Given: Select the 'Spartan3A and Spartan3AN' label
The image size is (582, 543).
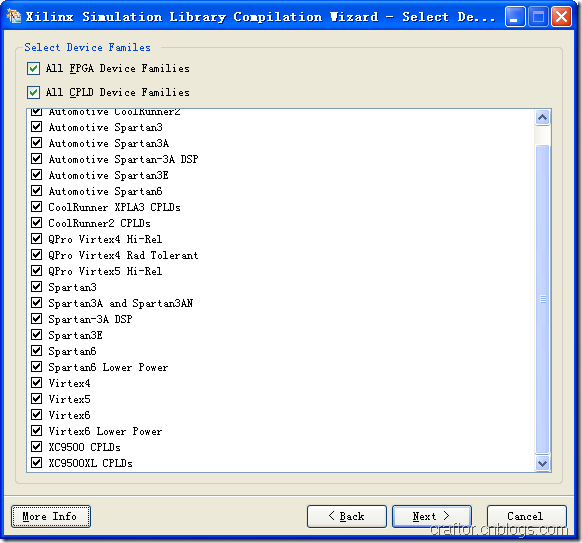Looking at the screenshot, I should pyautogui.click(x=121, y=303).
